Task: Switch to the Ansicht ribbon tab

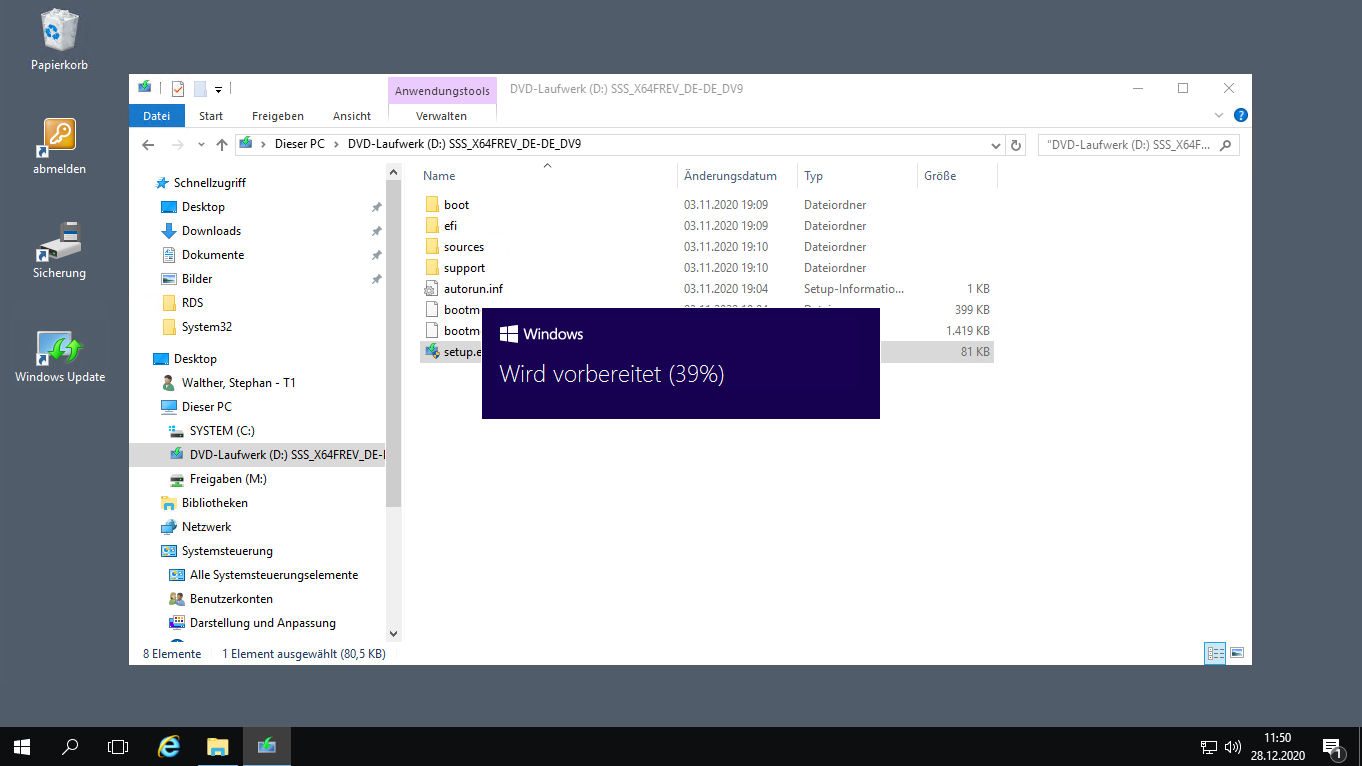Action: (x=352, y=116)
